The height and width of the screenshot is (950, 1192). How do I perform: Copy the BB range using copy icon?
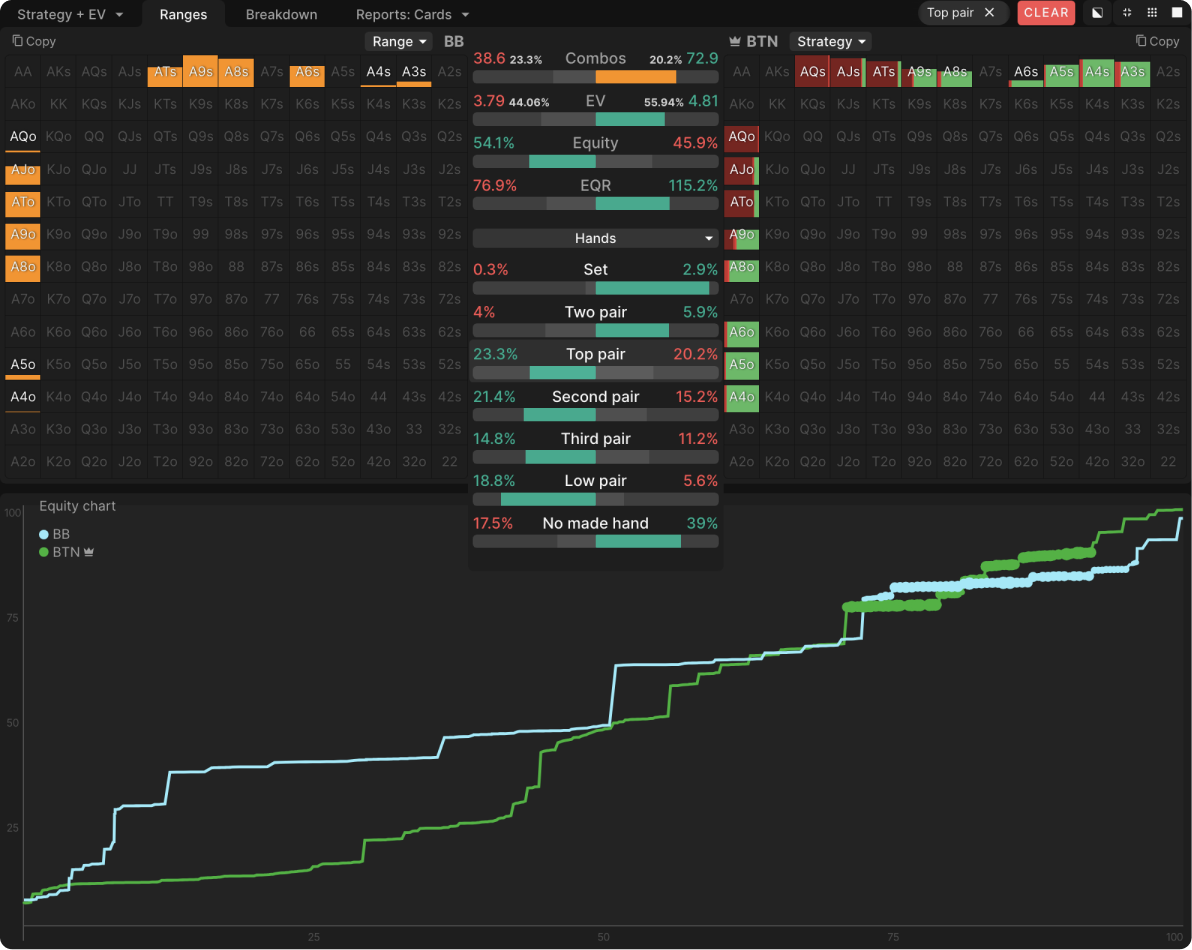34,41
